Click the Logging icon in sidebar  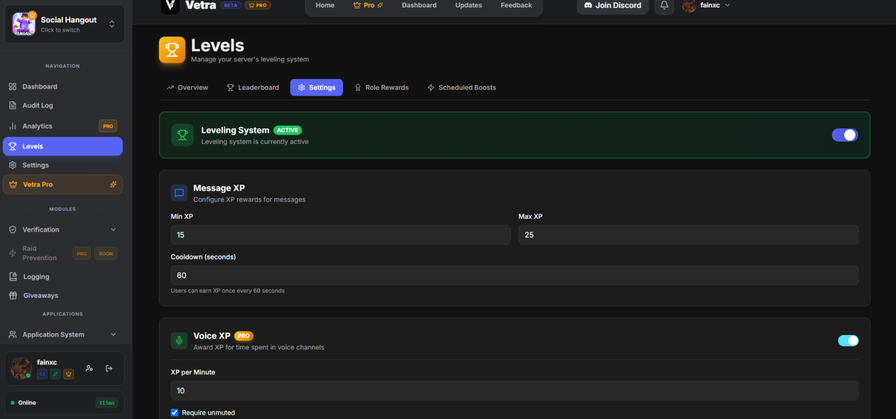(x=13, y=276)
